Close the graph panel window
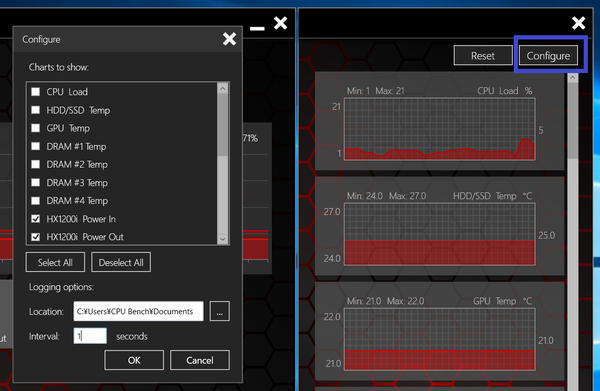This screenshot has width=600, height=391. pyautogui.click(x=578, y=23)
